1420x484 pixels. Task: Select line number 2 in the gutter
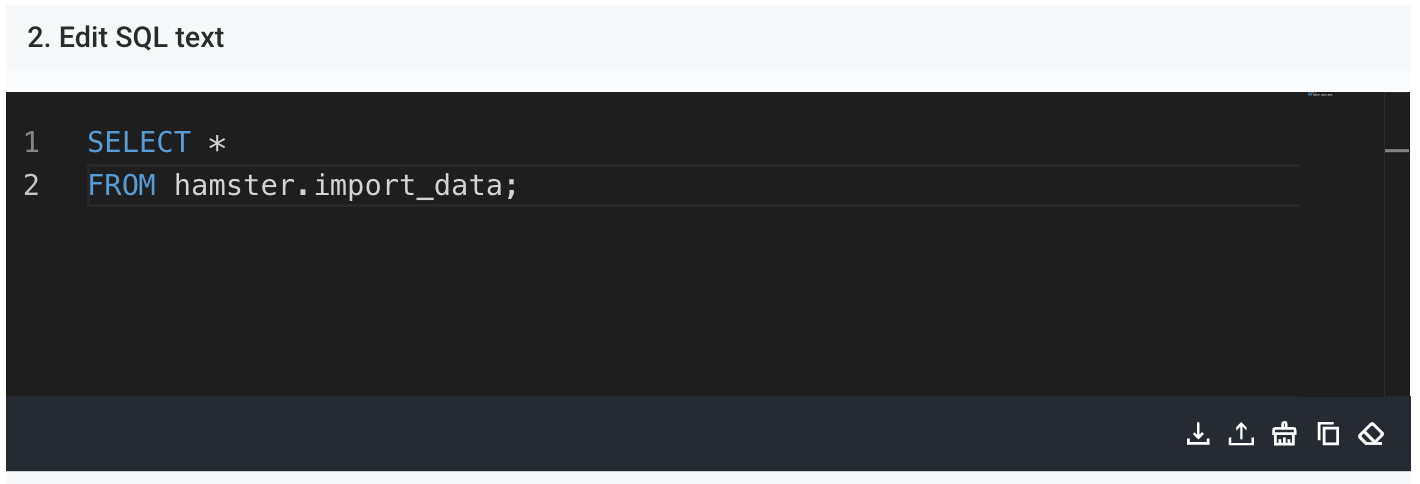[x=31, y=185]
